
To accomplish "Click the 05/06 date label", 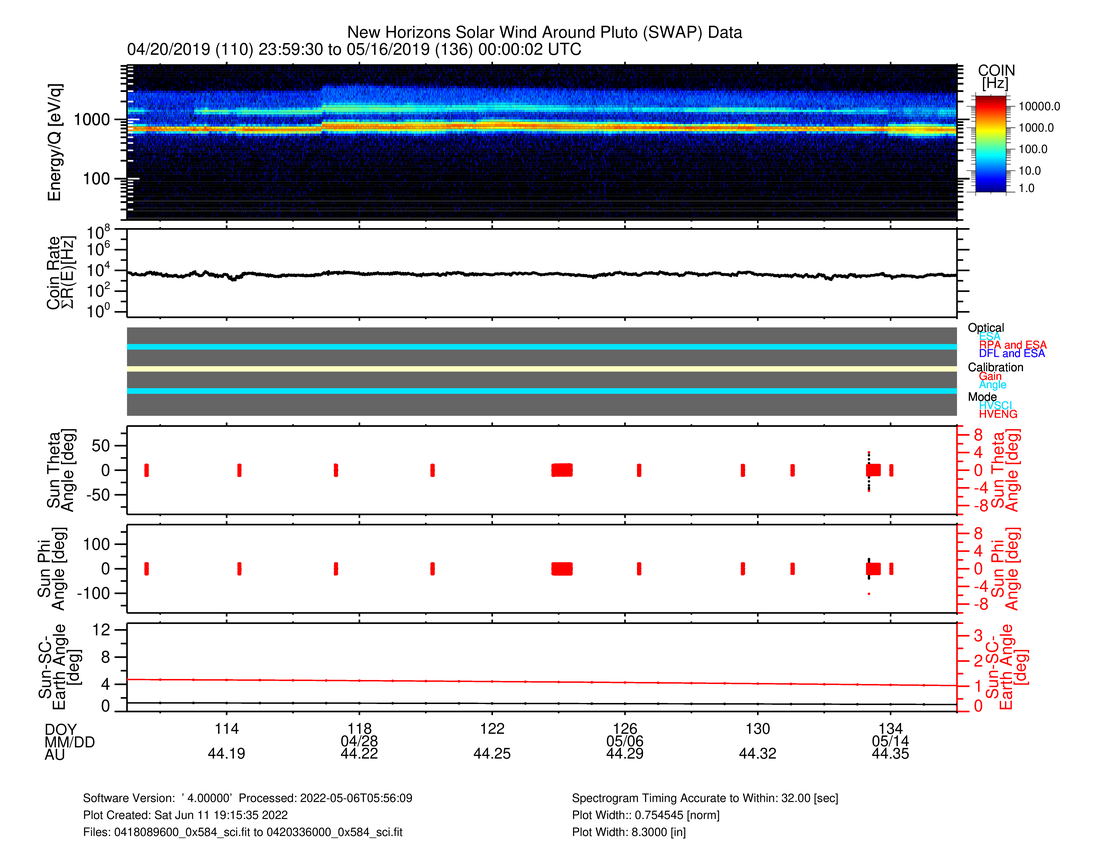I will [x=624, y=741].
